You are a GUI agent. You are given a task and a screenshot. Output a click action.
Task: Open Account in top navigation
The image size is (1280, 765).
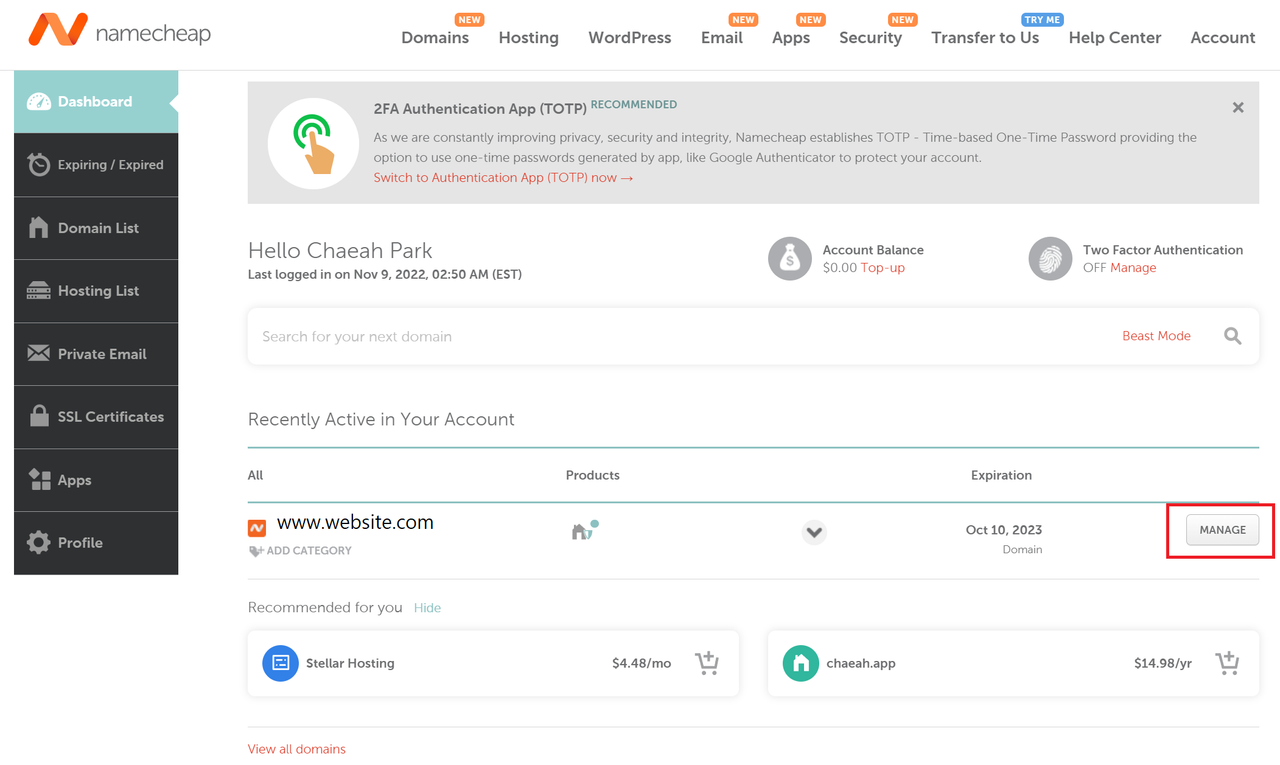point(1223,37)
